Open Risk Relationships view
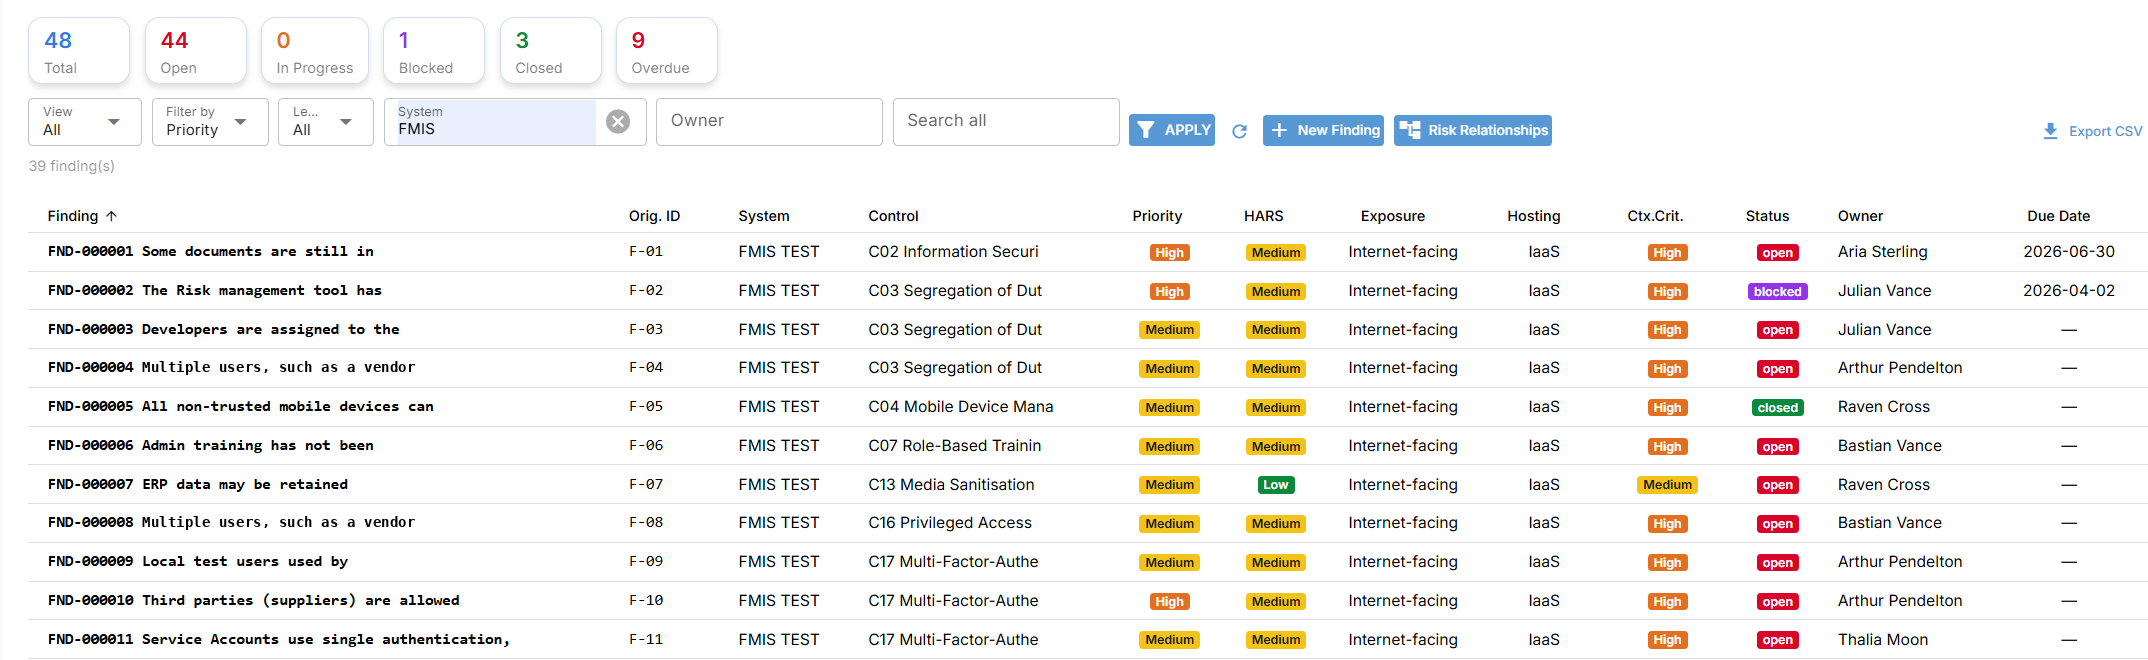The image size is (2148, 660). (1473, 130)
